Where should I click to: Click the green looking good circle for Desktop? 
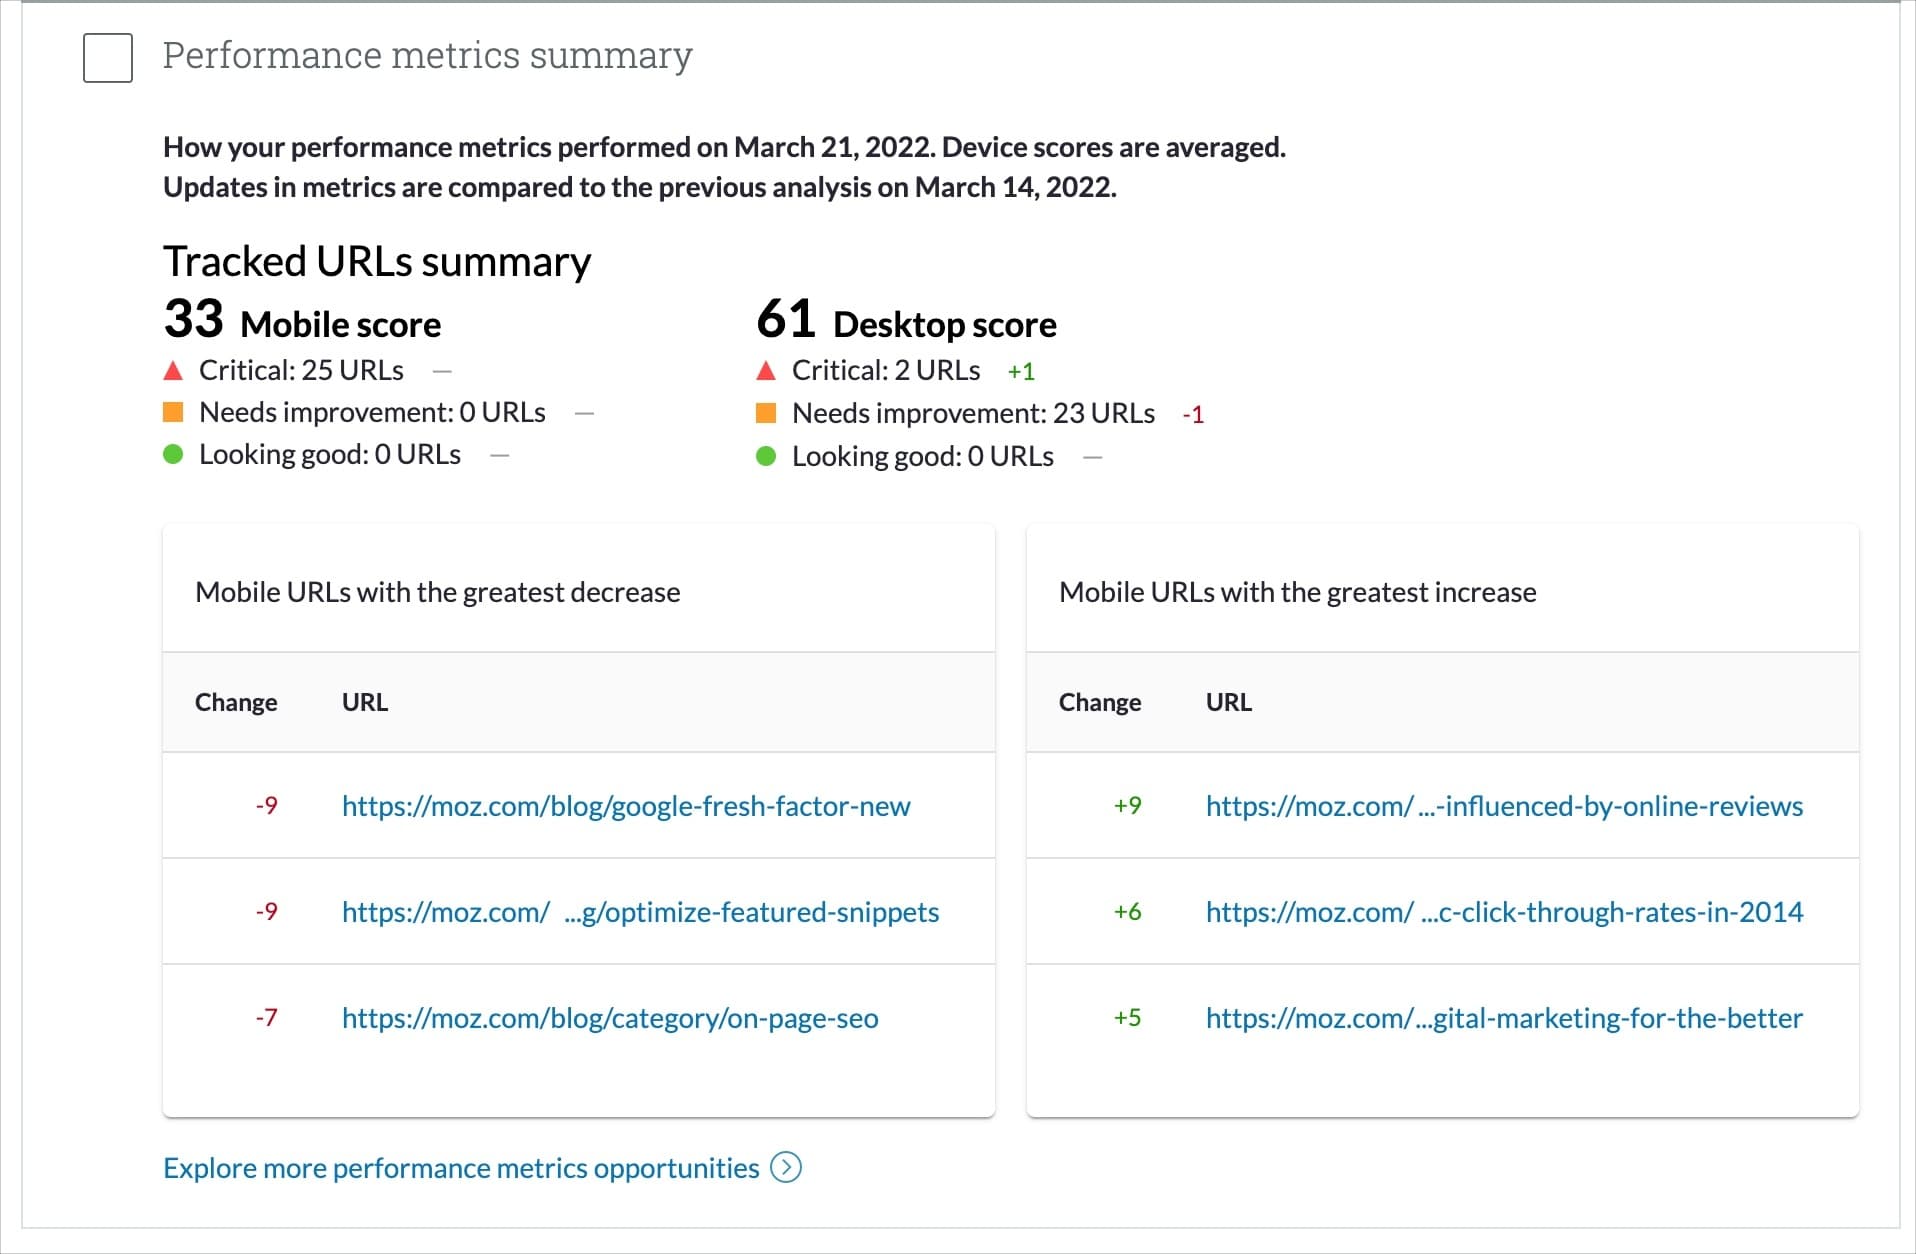click(x=765, y=454)
